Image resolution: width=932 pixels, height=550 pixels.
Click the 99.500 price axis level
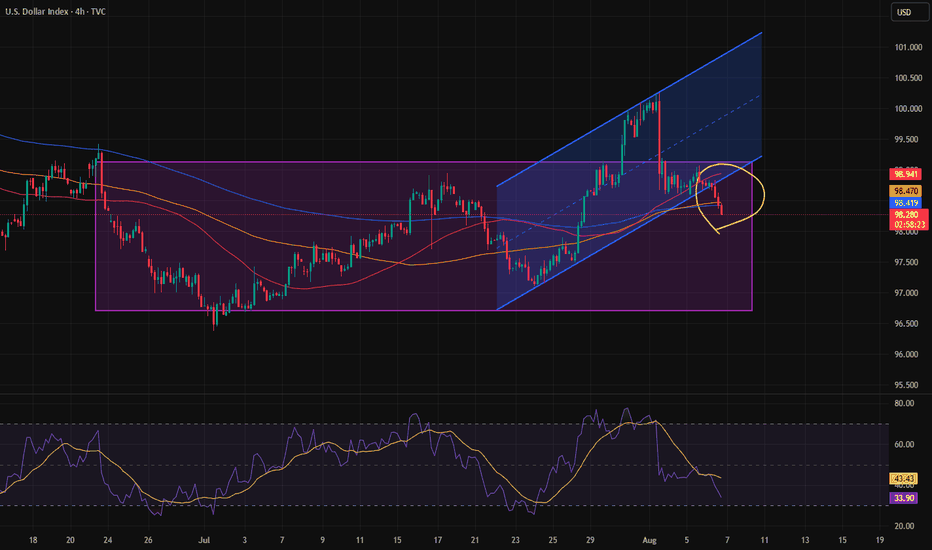coord(908,139)
